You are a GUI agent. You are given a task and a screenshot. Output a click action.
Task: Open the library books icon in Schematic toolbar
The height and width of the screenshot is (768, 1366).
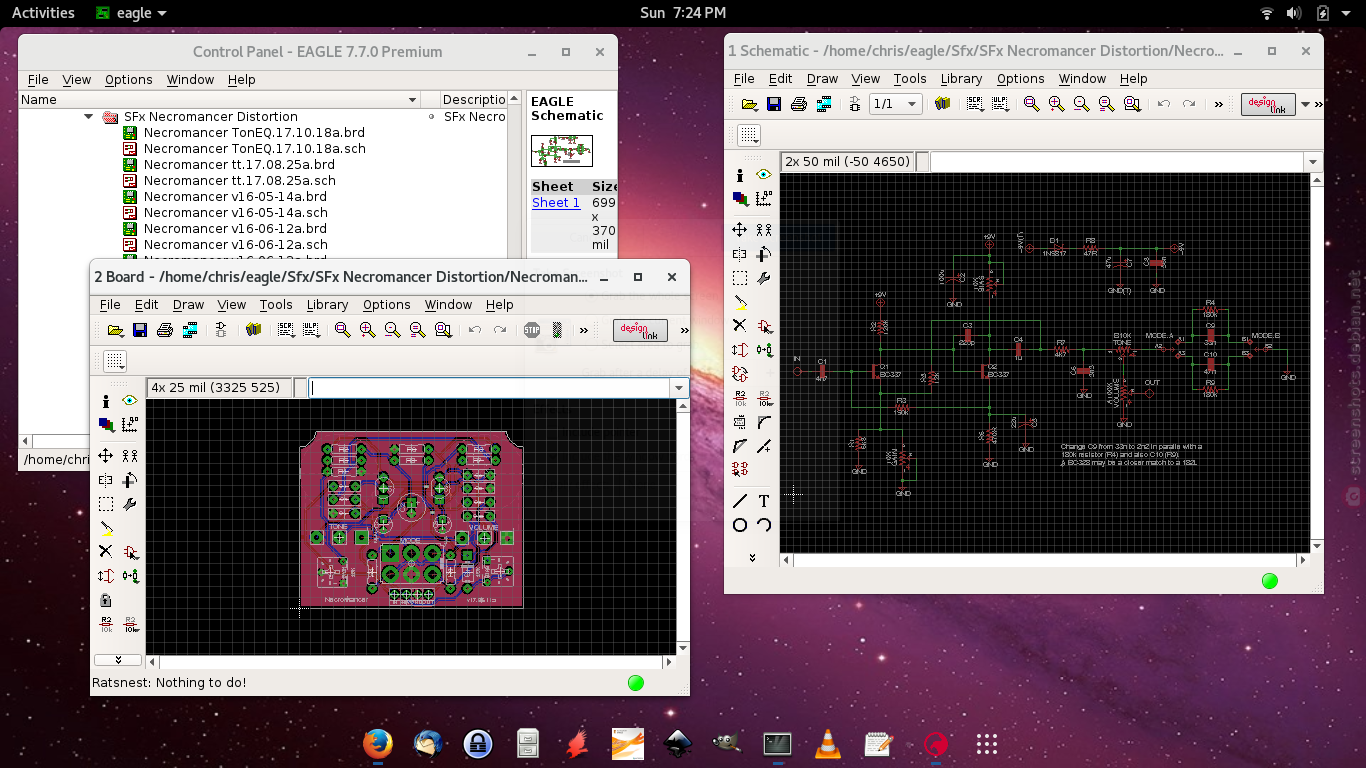click(942, 104)
